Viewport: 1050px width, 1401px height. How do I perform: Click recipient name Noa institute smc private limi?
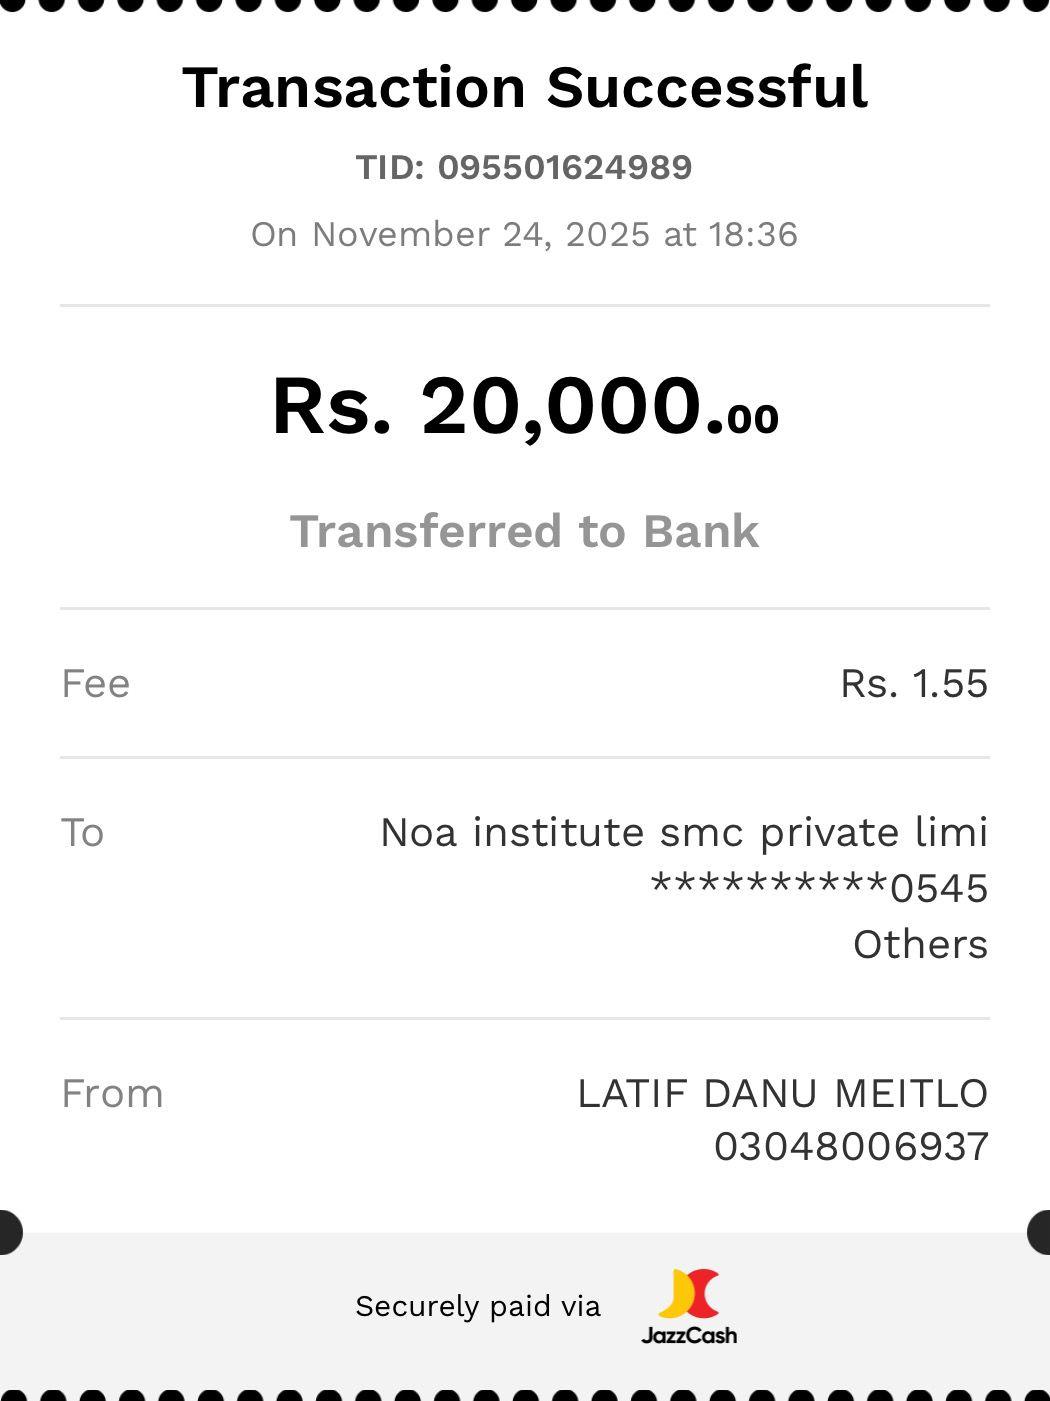684,833
